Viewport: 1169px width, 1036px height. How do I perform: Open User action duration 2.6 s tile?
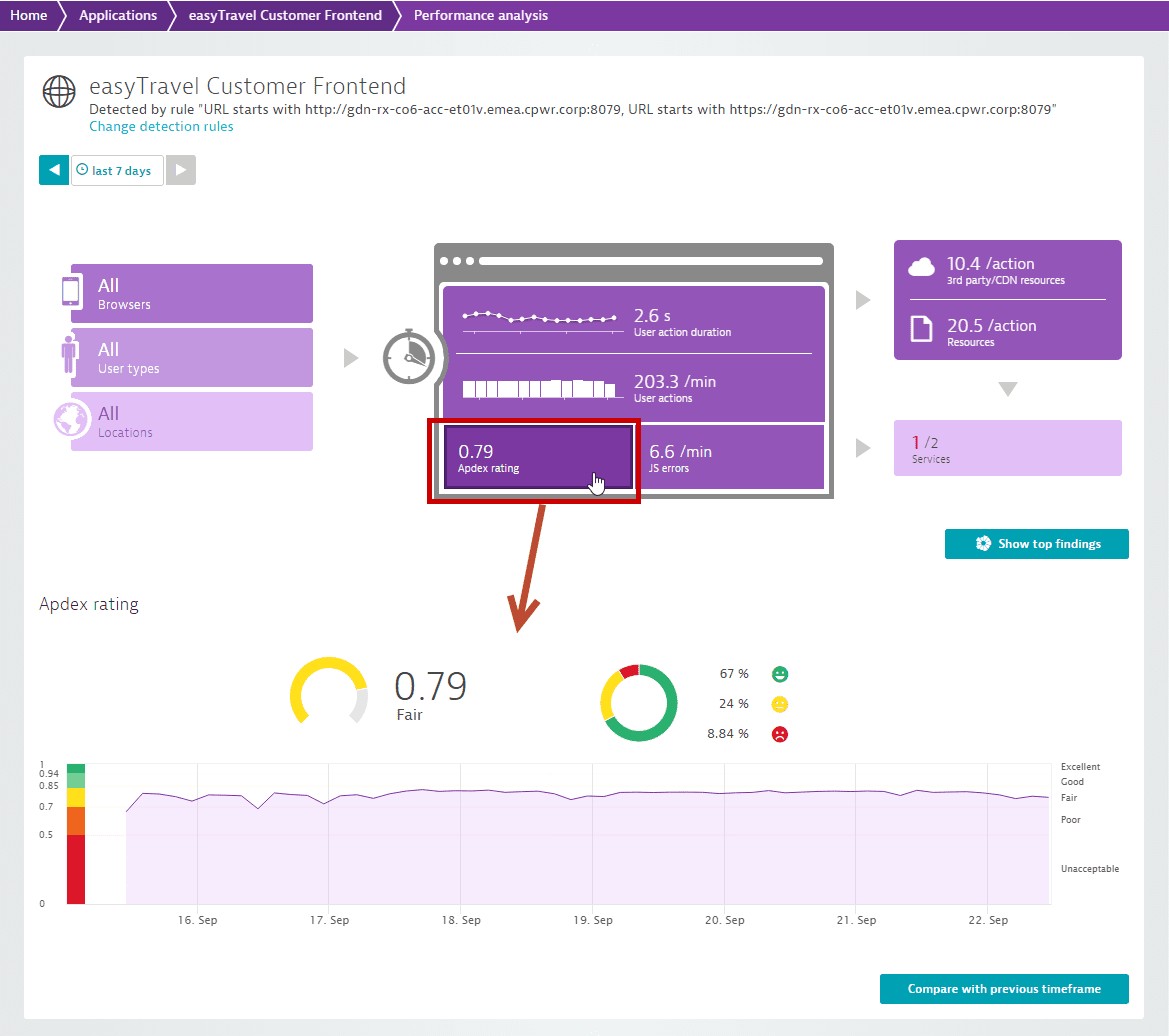(x=634, y=321)
